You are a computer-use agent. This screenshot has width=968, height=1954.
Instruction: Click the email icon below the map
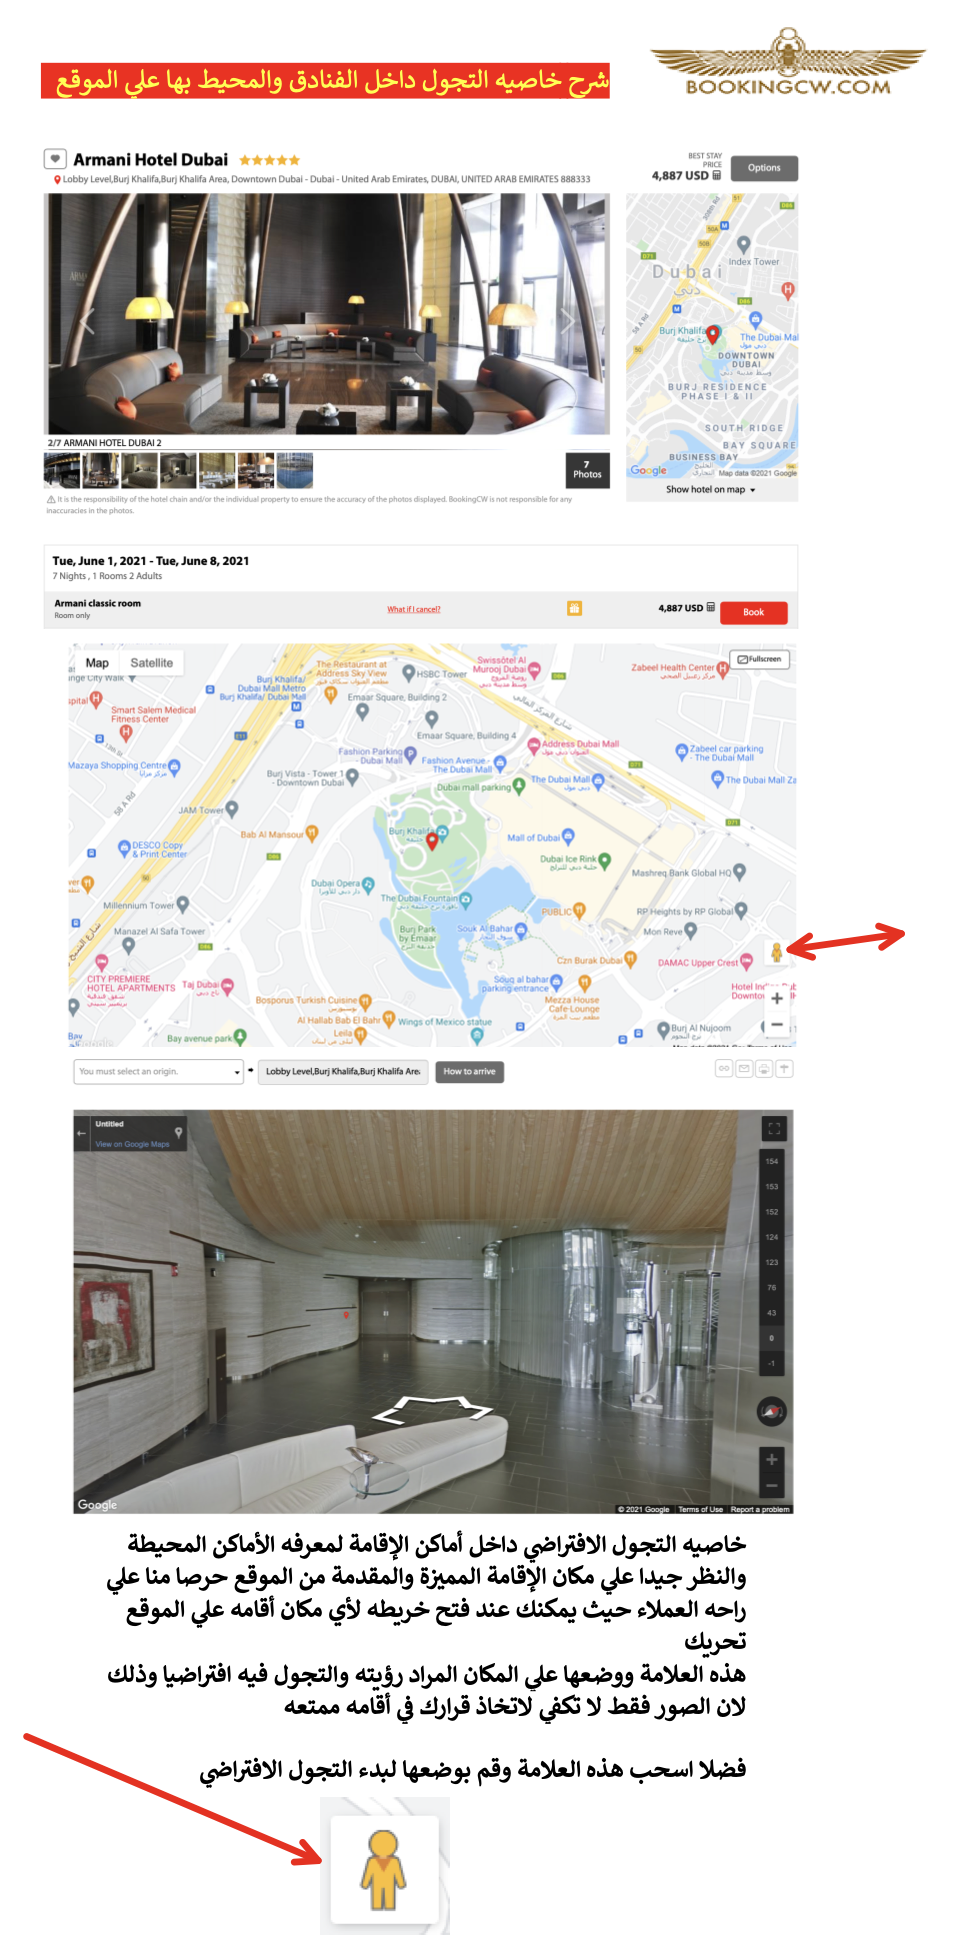click(x=744, y=1069)
